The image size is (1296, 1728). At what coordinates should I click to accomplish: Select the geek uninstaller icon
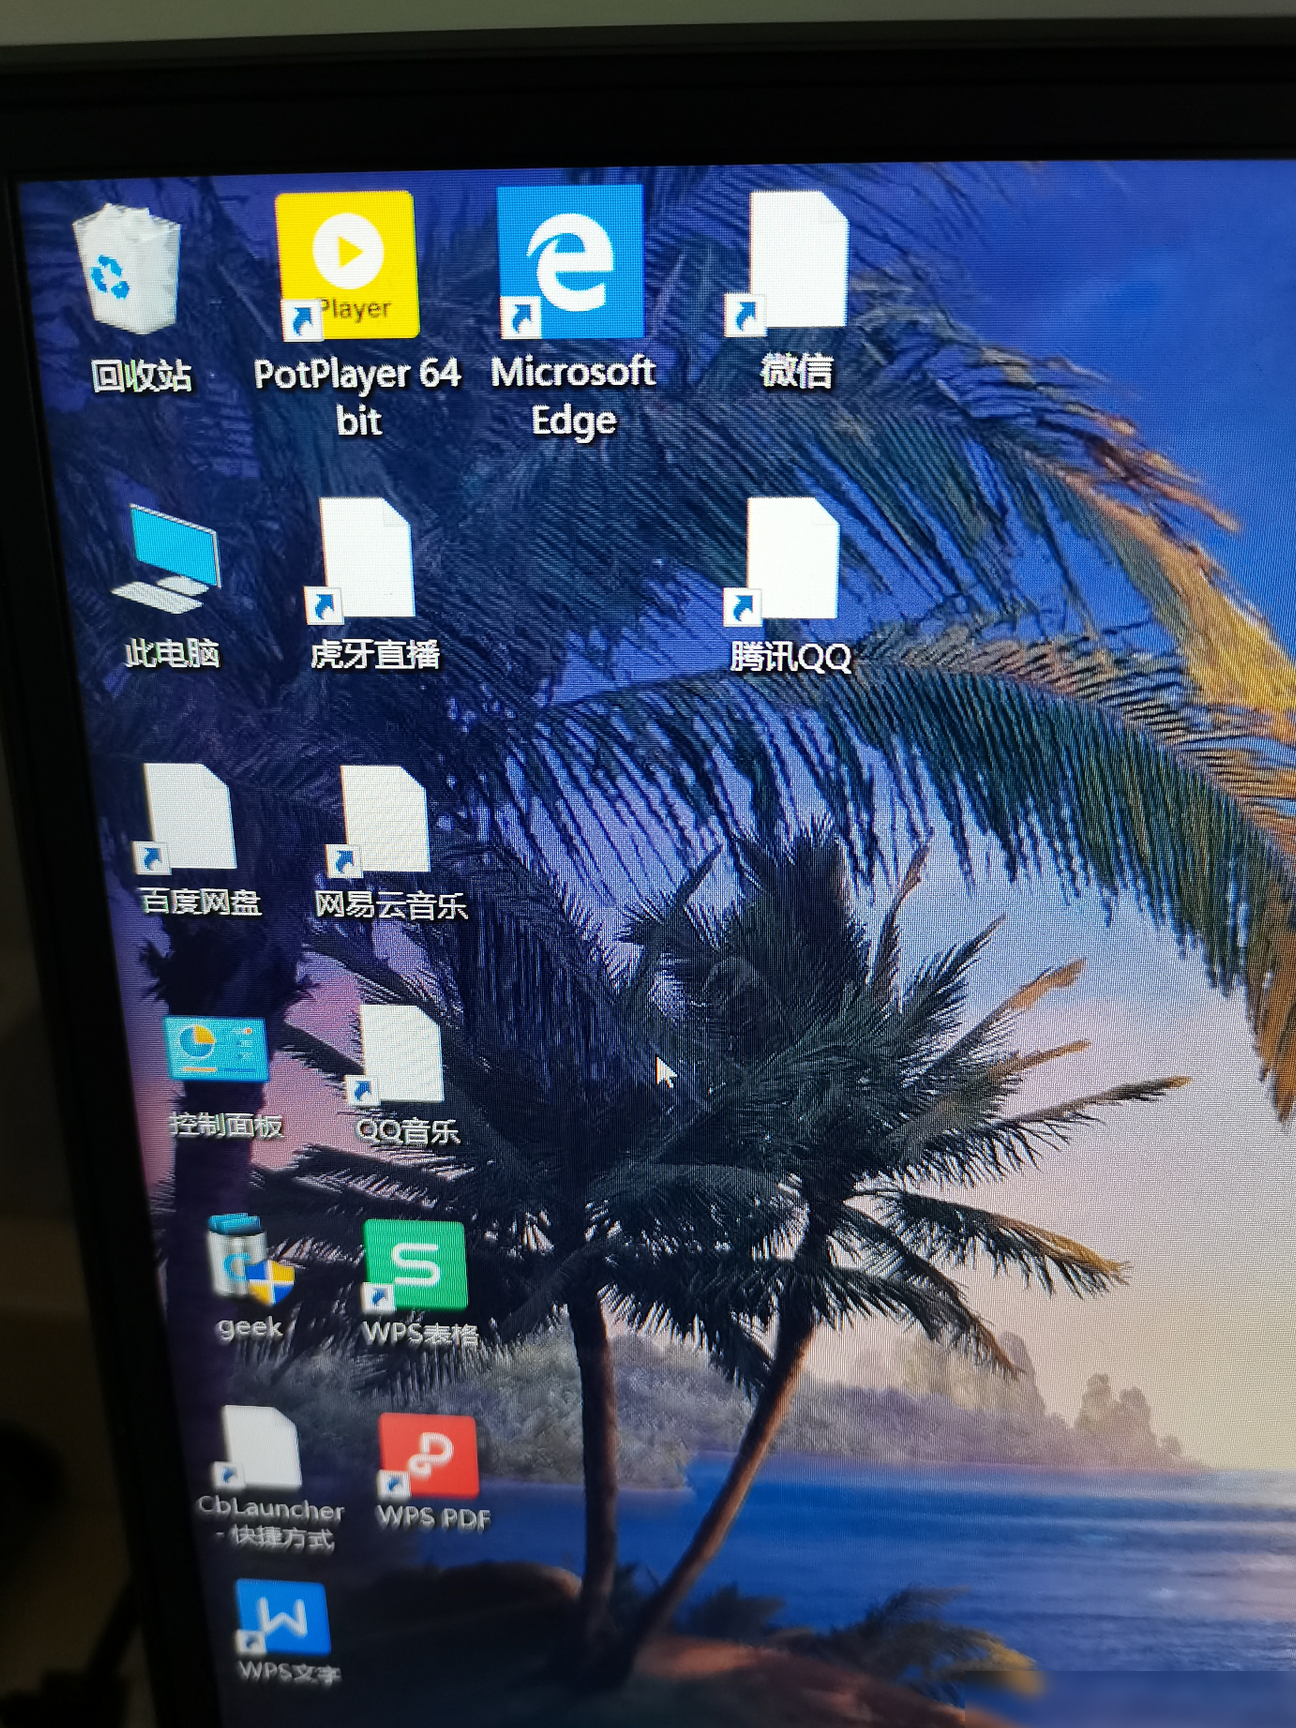250,1260
